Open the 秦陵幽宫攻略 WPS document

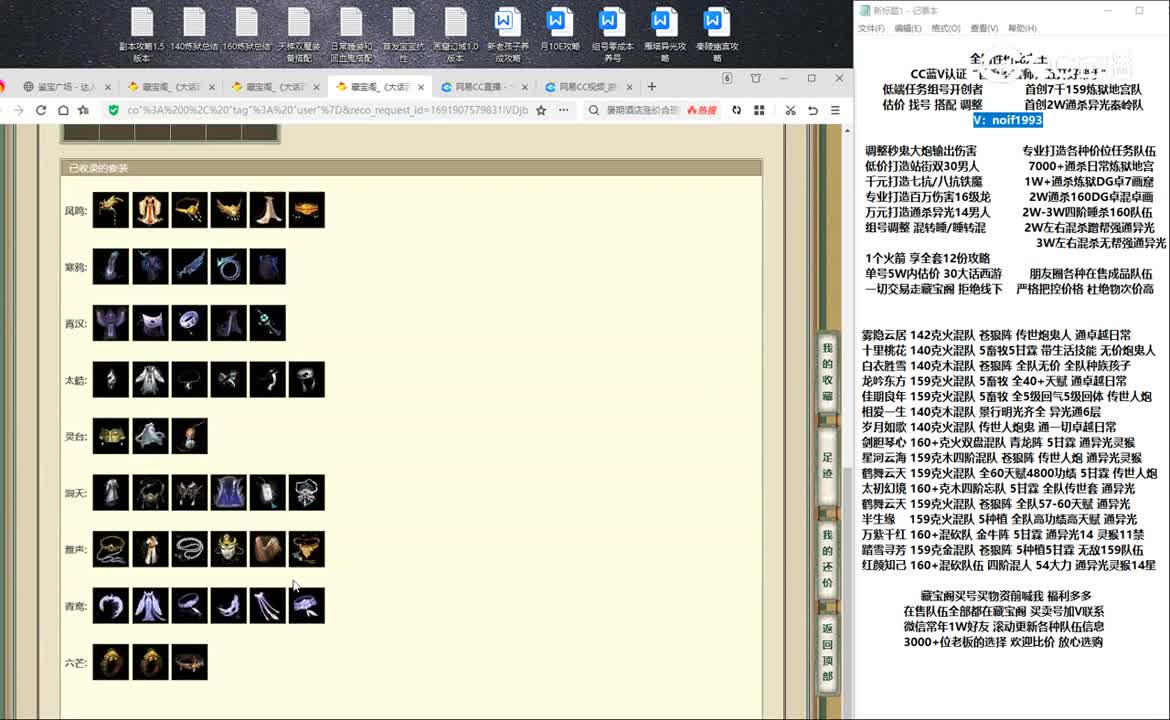716,34
